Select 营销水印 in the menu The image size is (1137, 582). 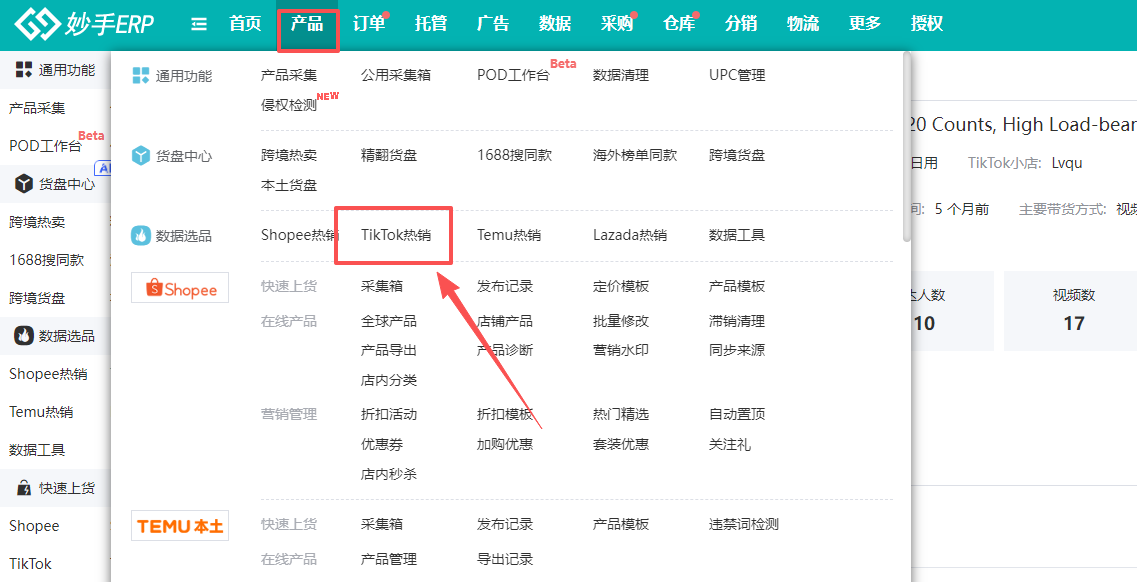621,350
